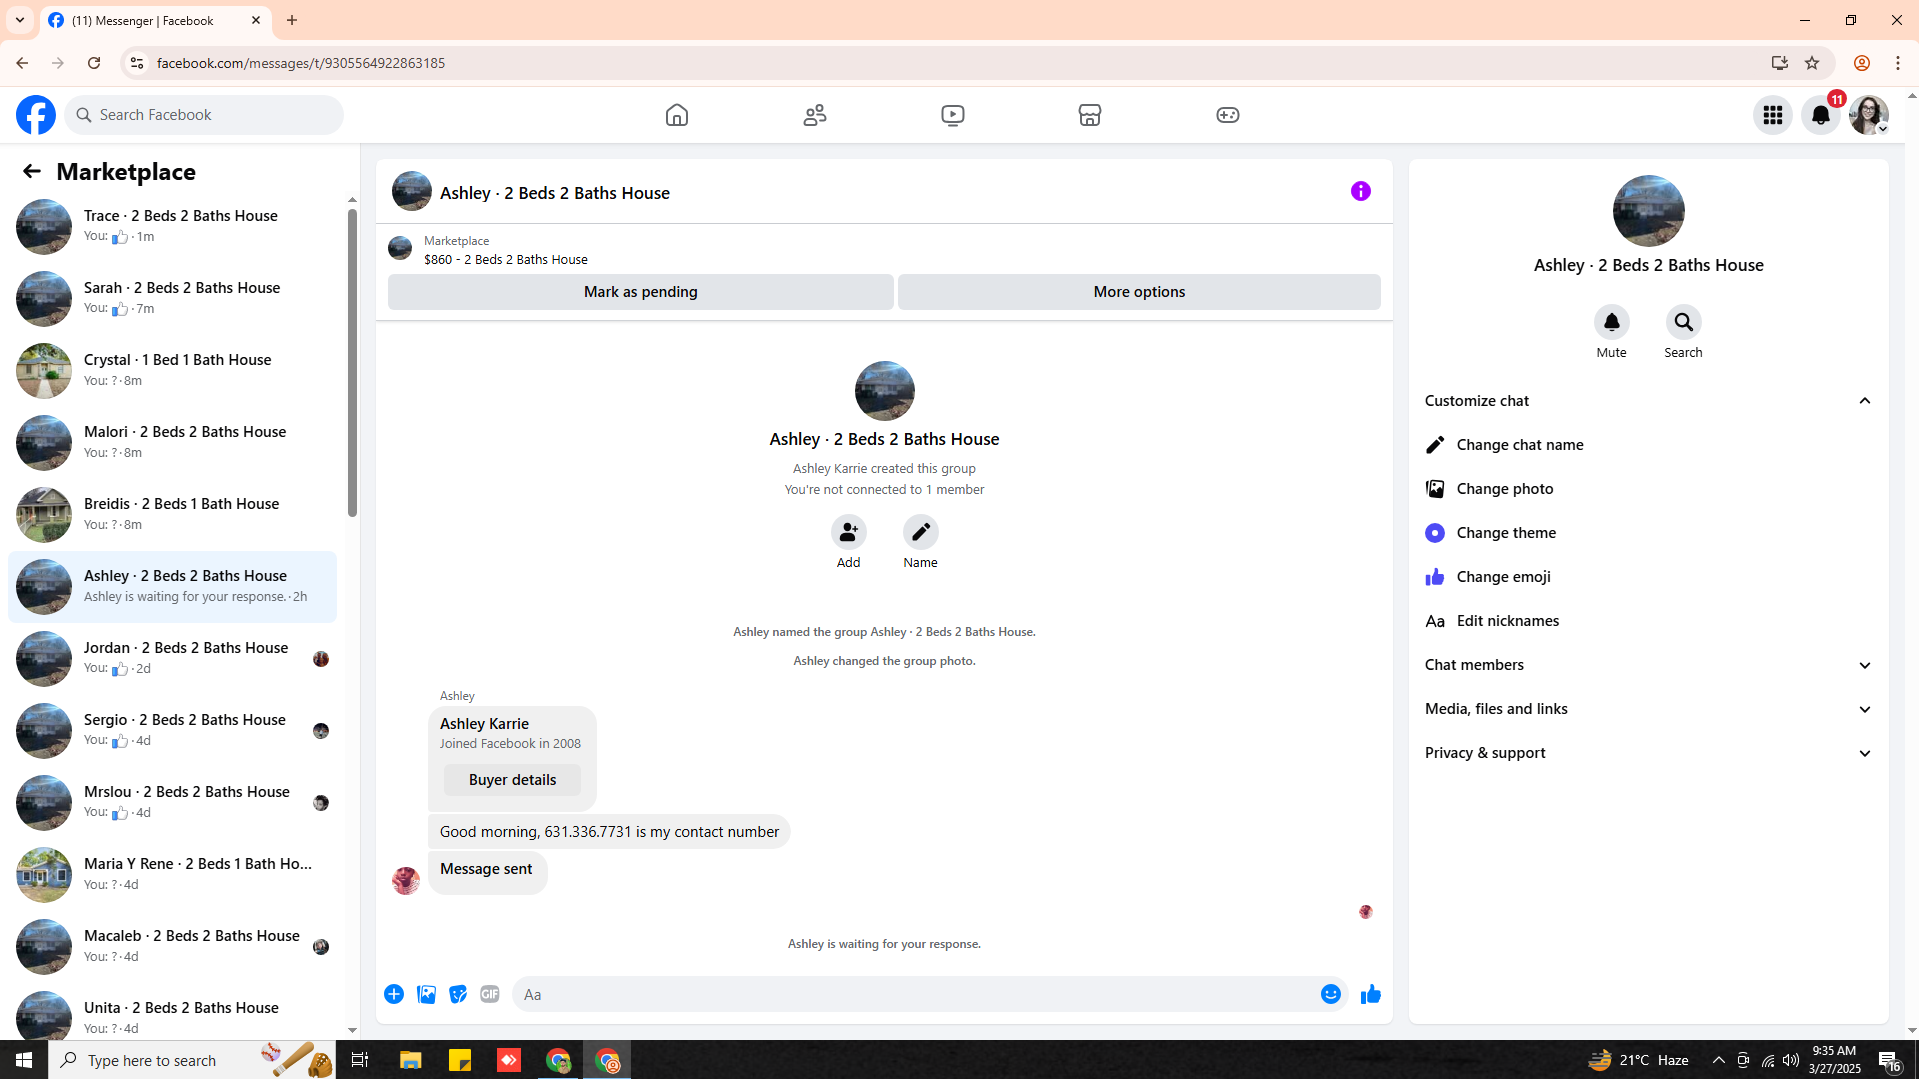Open the Trace 2 Beds 2 Baths House chat

click(172, 226)
